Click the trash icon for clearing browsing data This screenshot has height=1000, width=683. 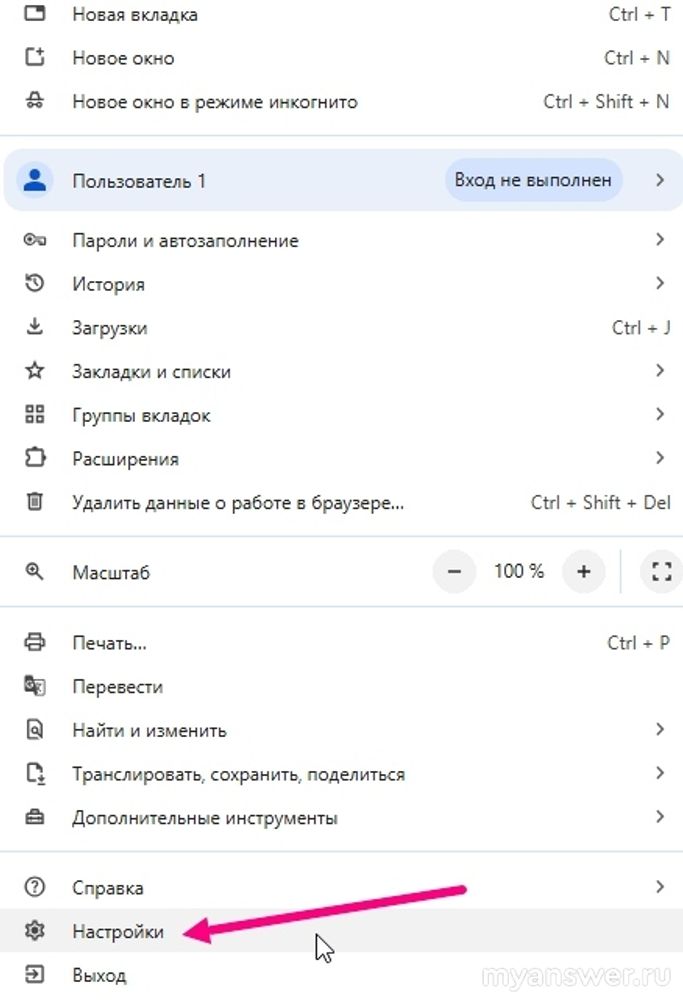click(35, 502)
